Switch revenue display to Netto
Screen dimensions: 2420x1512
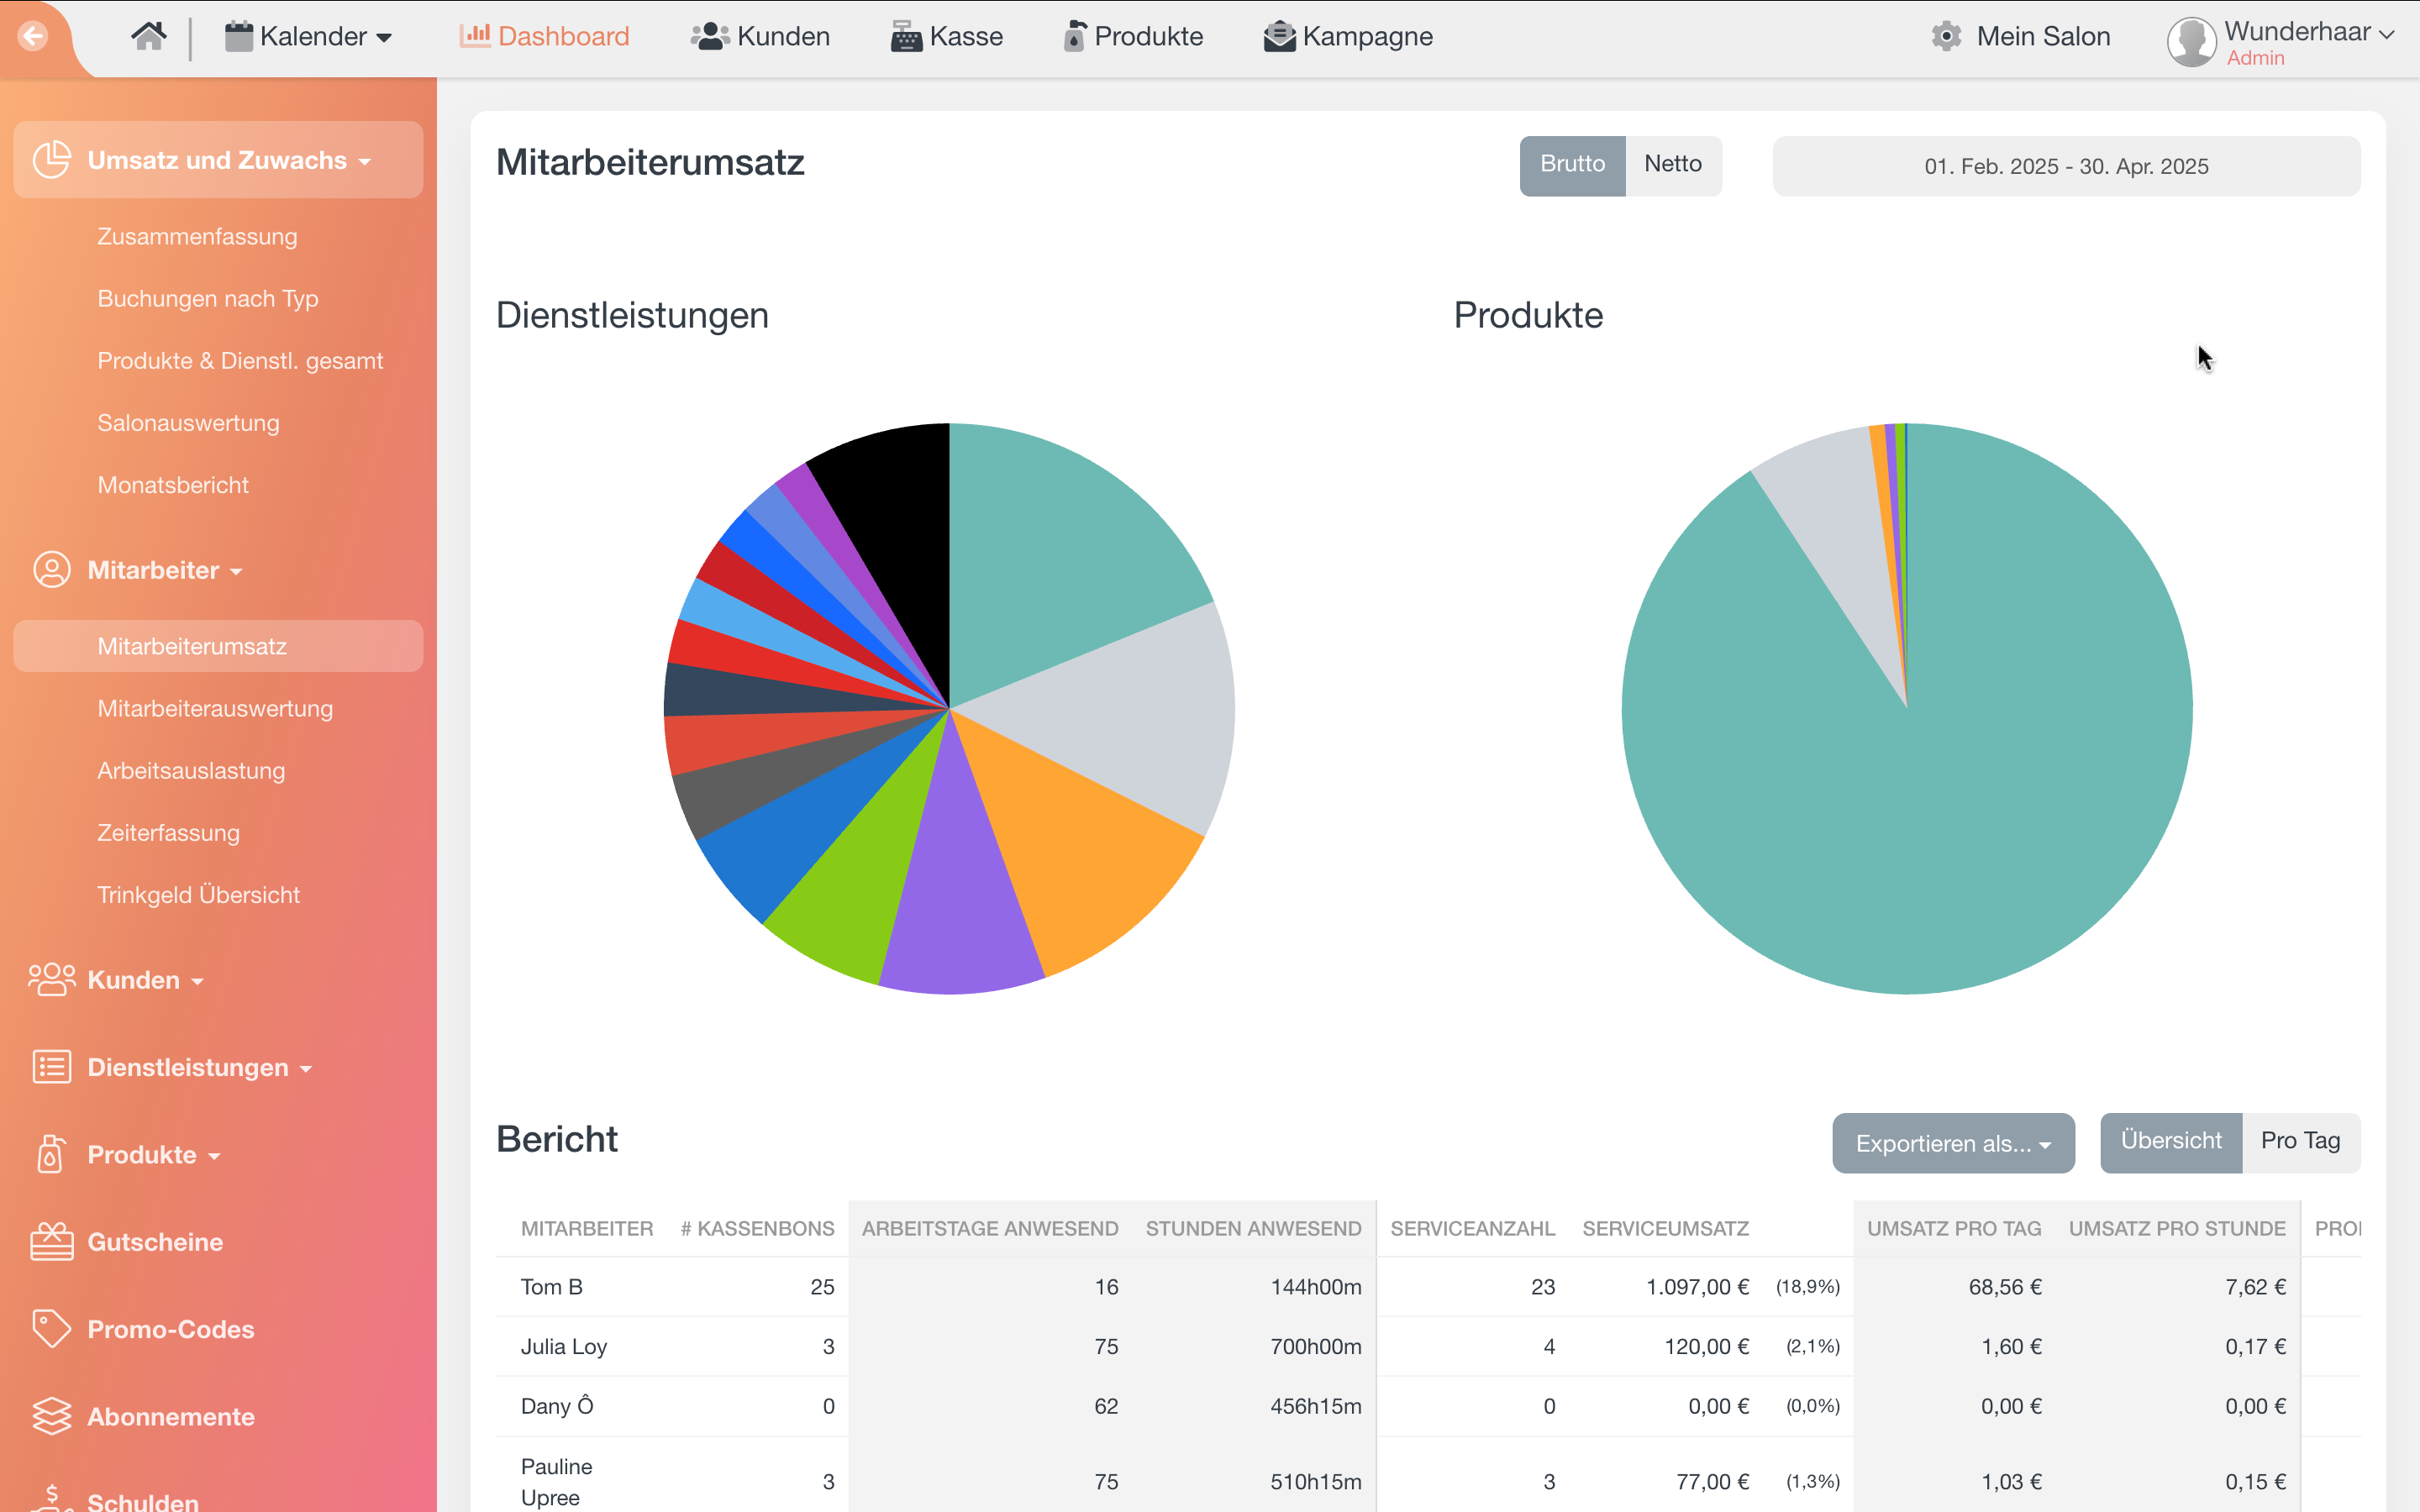coord(1672,165)
